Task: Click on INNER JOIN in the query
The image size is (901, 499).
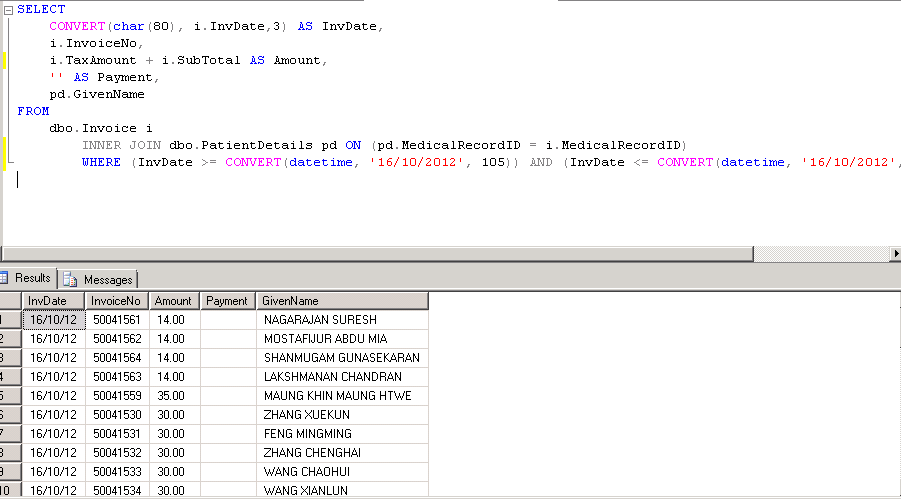Action: pos(122,145)
